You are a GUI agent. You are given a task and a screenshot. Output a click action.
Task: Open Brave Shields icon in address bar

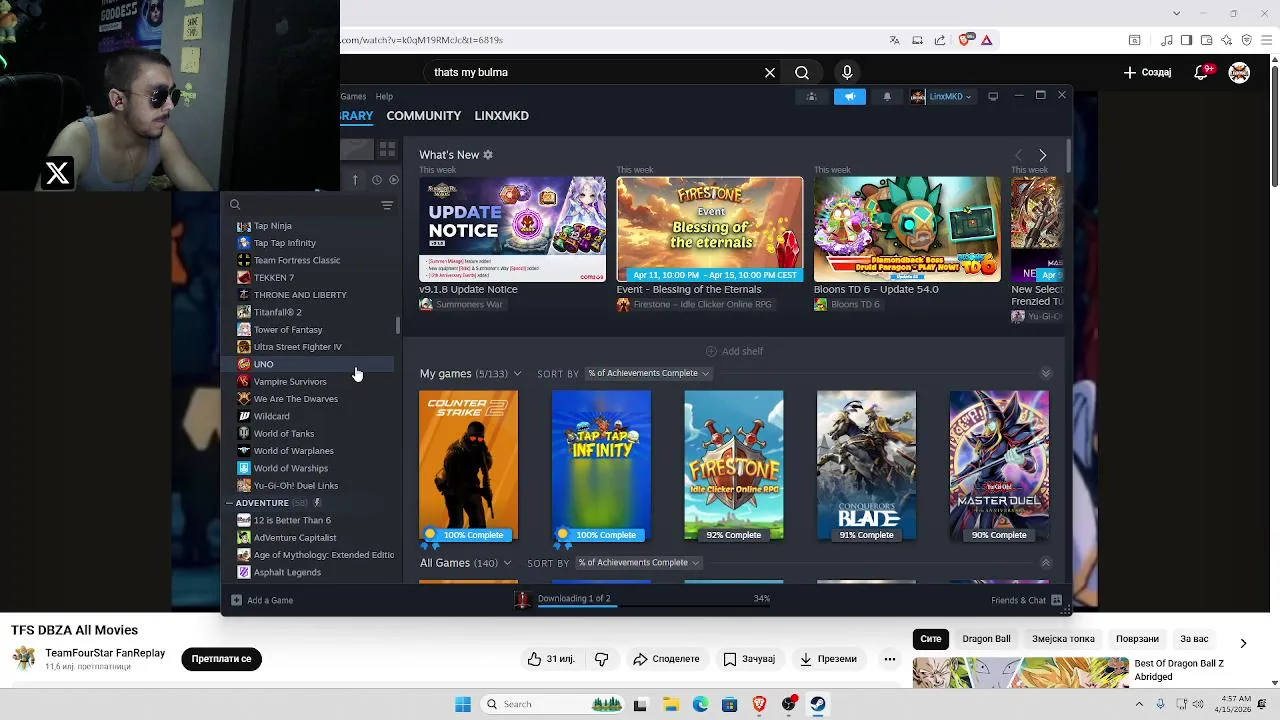(x=964, y=40)
